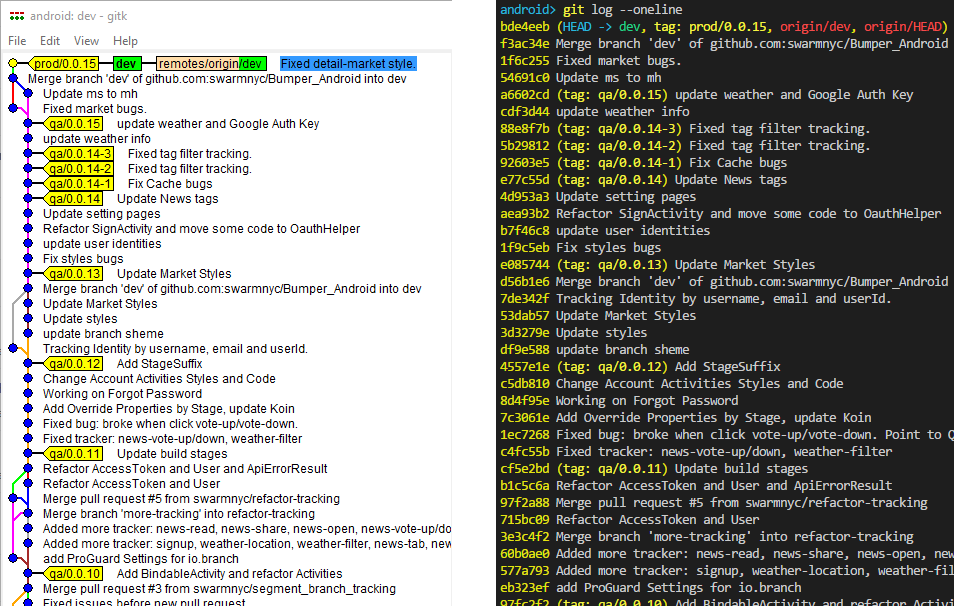Select commit 'Refactor AccessToken and User and ApiErrorResult' in gitk

pyautogui.click(x=185, y=468)
